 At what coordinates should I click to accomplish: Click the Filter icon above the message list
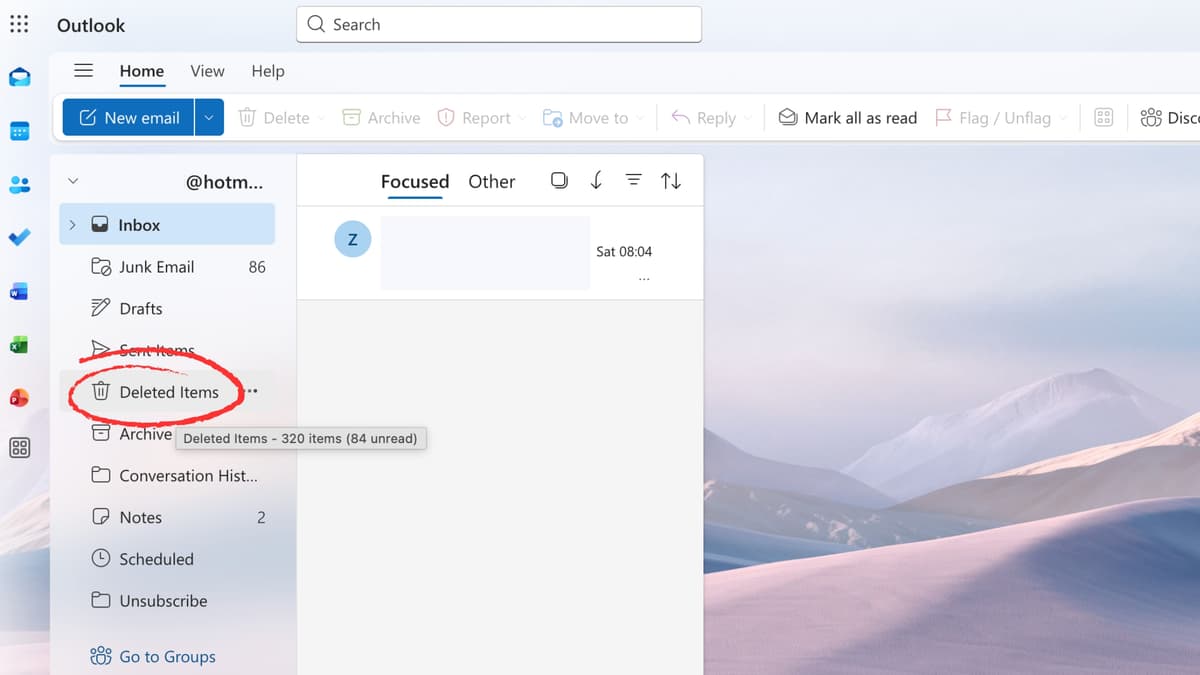pyautogui.click(x=633, y=180)
